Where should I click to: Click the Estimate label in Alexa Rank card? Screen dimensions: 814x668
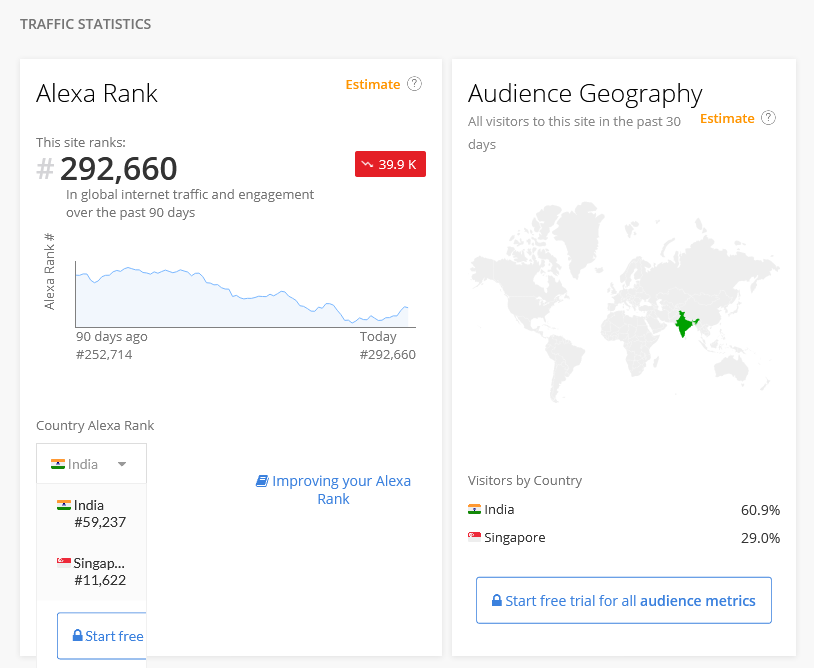click(373, 85)
